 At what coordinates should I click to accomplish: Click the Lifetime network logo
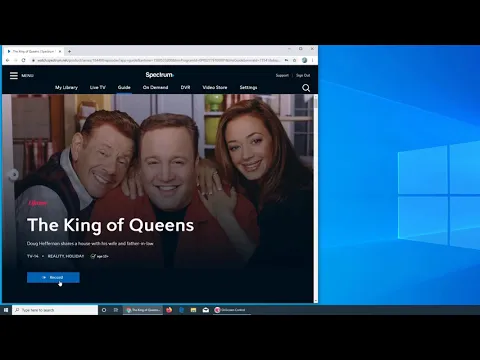coord(38,203)
